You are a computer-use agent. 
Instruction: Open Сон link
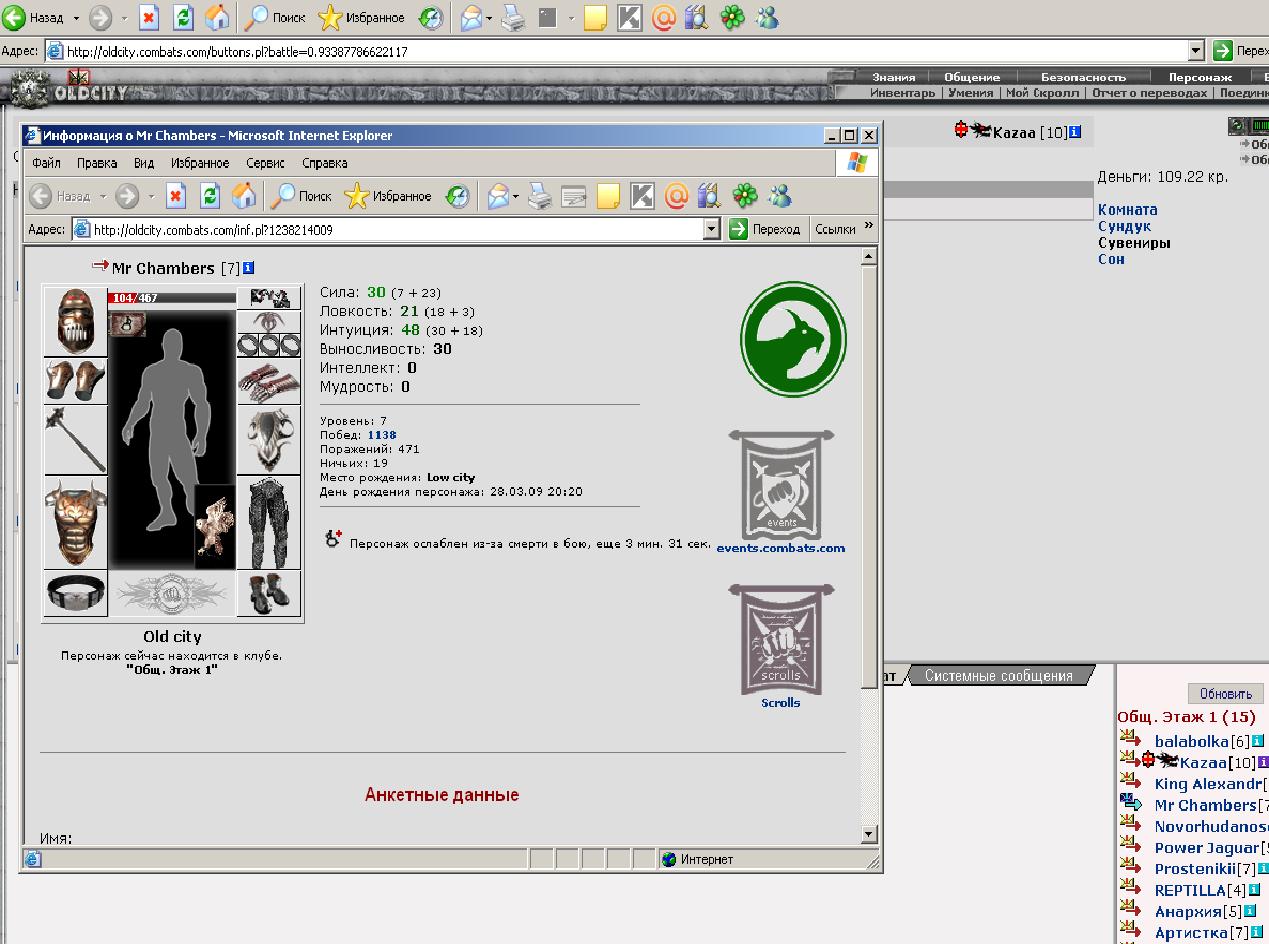[x=1111, y=258]
